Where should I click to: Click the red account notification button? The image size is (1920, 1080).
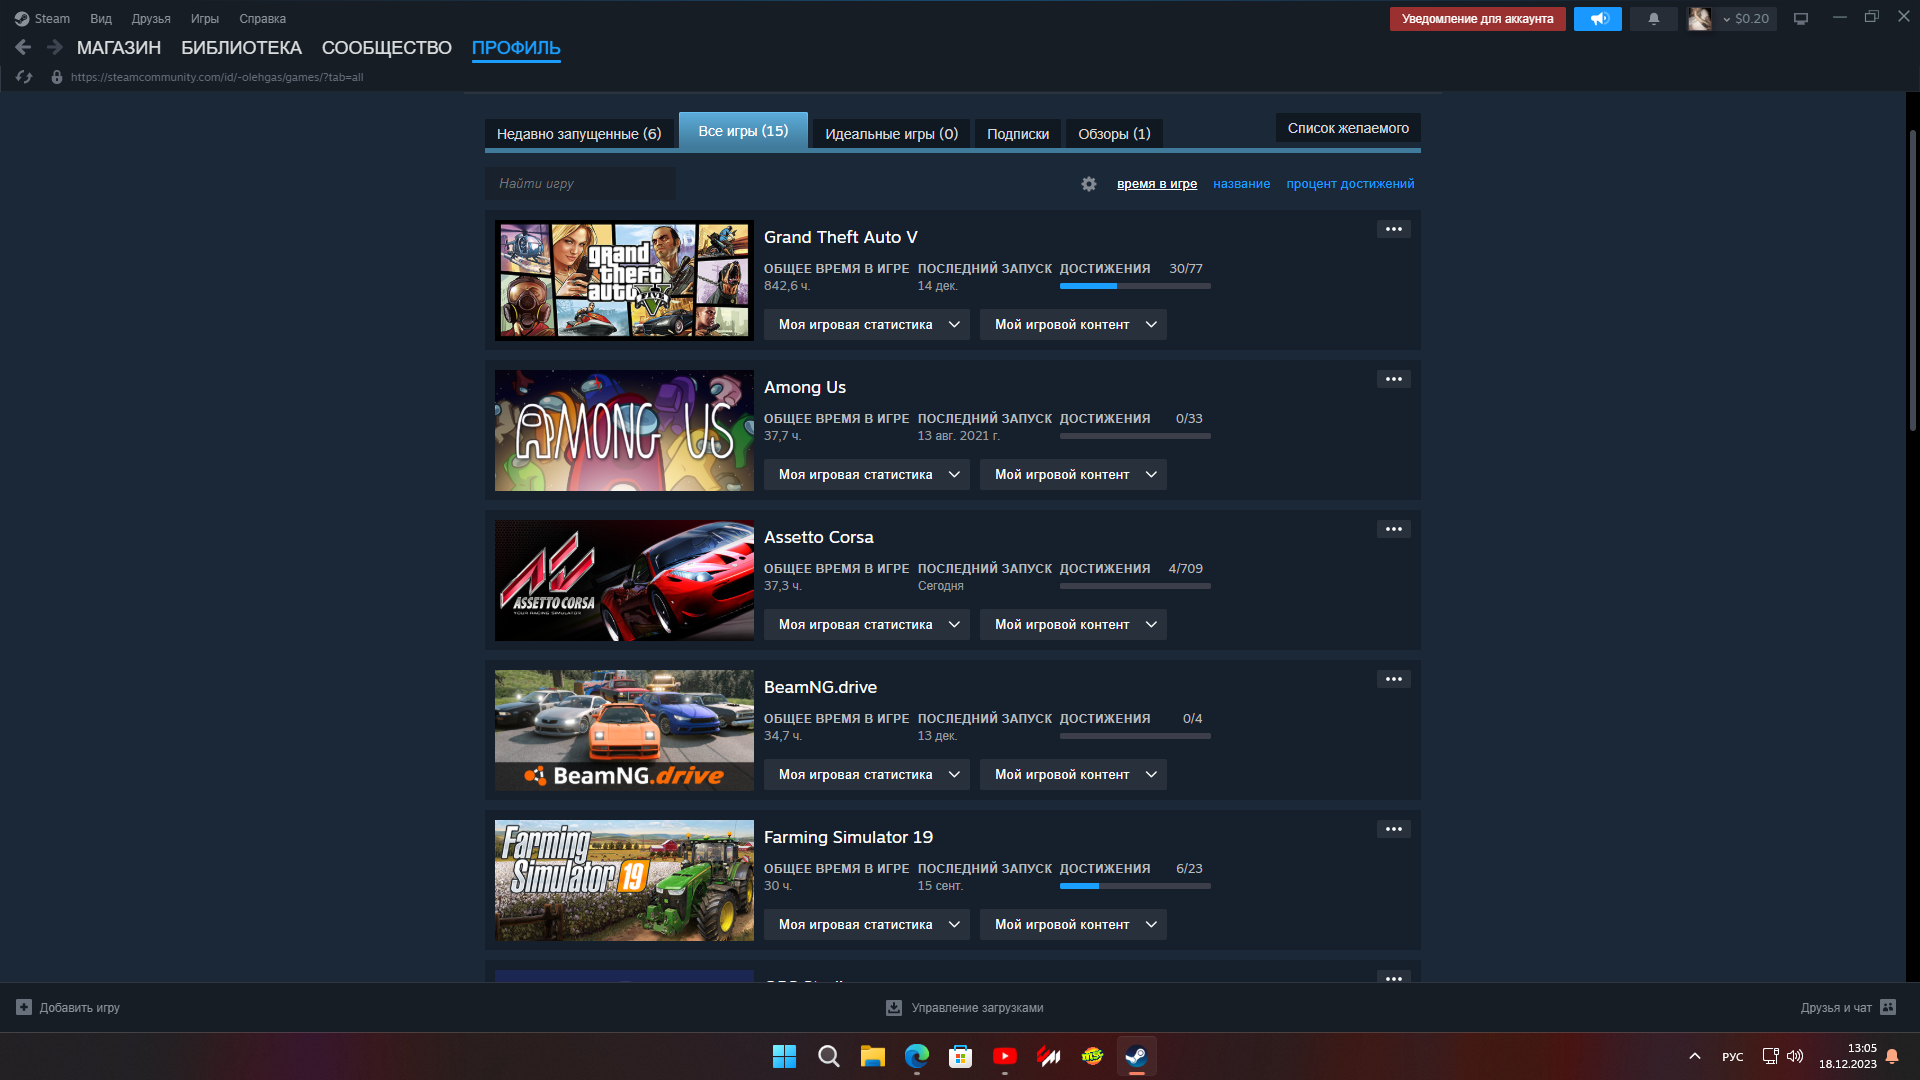pos(1477,19)
